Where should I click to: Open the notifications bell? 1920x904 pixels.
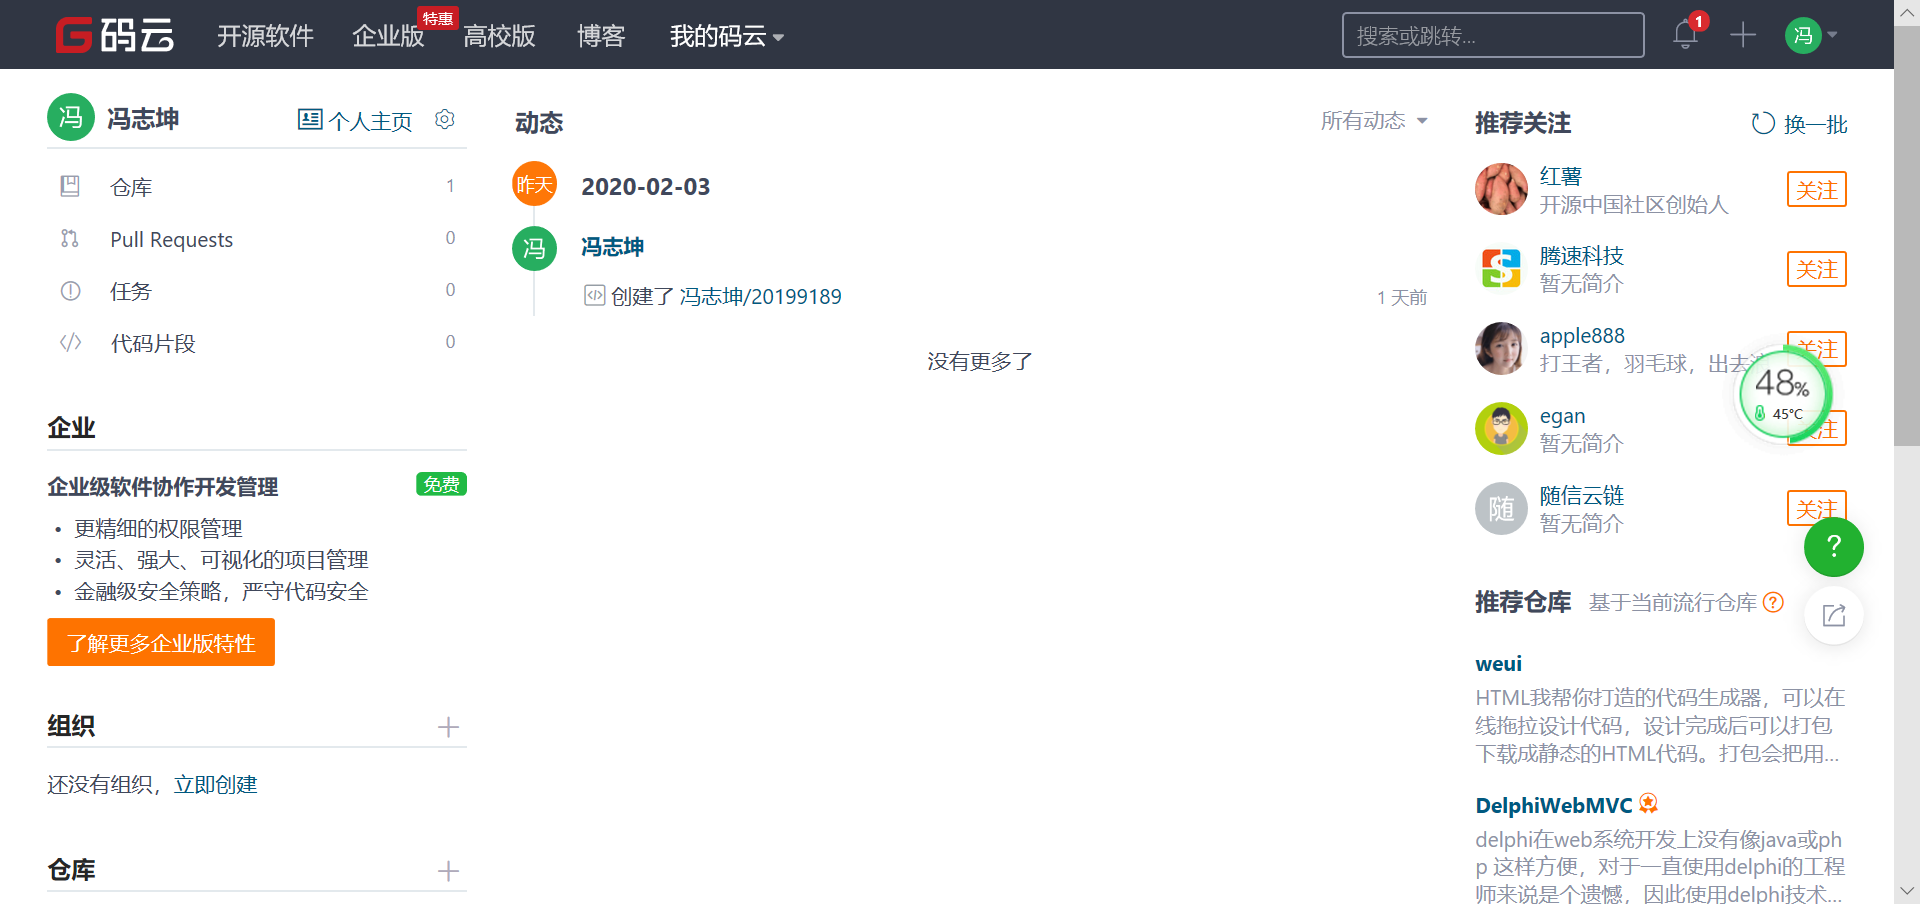1685,35
